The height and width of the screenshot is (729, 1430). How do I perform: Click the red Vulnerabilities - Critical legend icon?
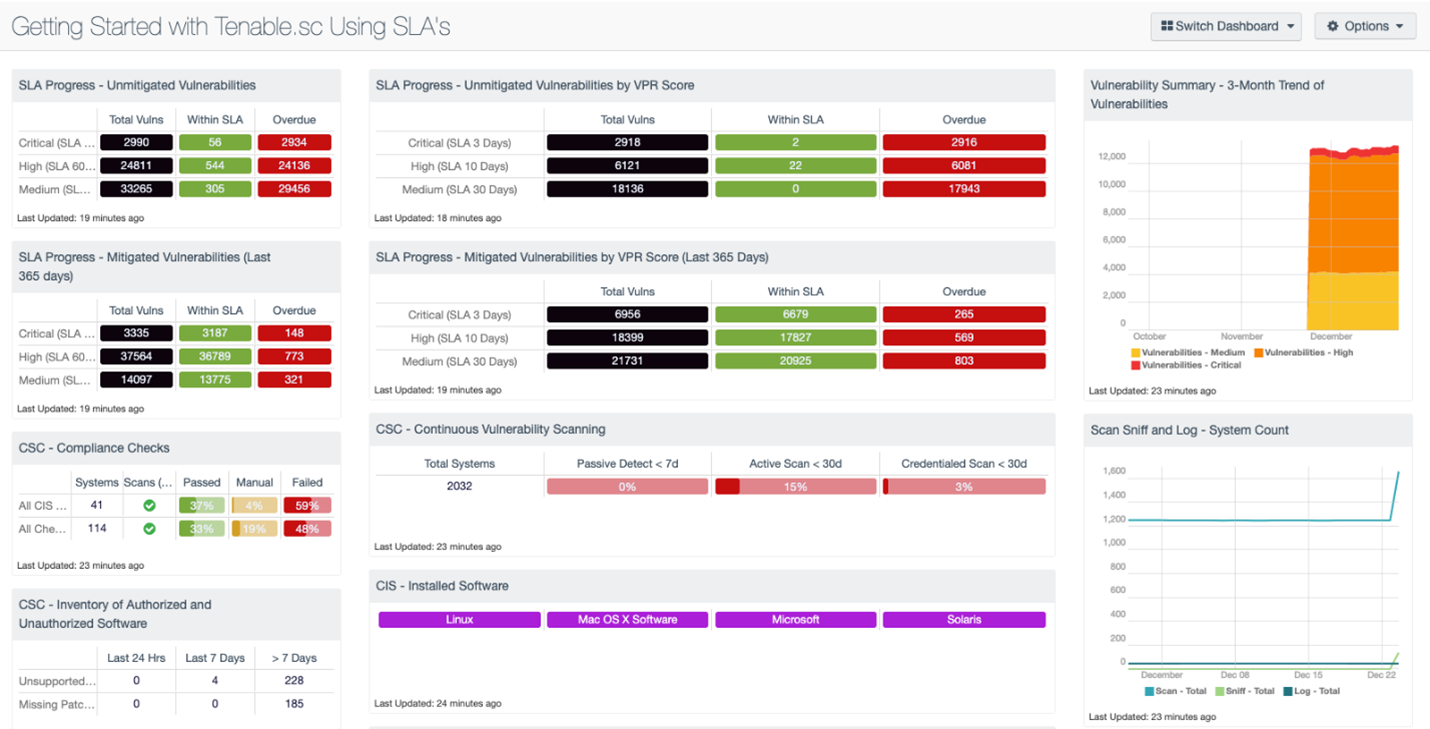click(1136, 365)
